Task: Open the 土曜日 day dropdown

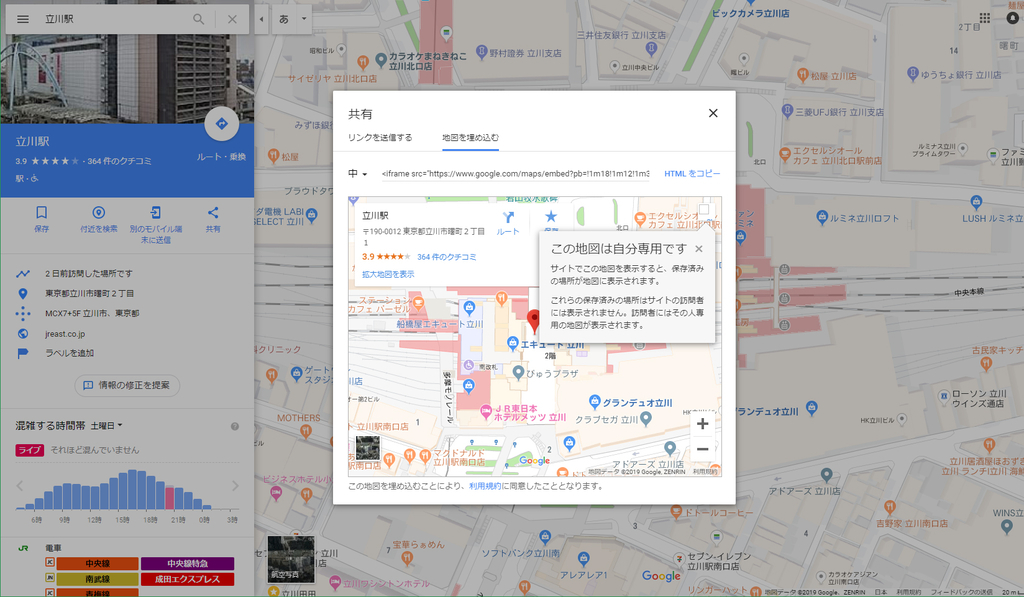Action: (106, 426)
